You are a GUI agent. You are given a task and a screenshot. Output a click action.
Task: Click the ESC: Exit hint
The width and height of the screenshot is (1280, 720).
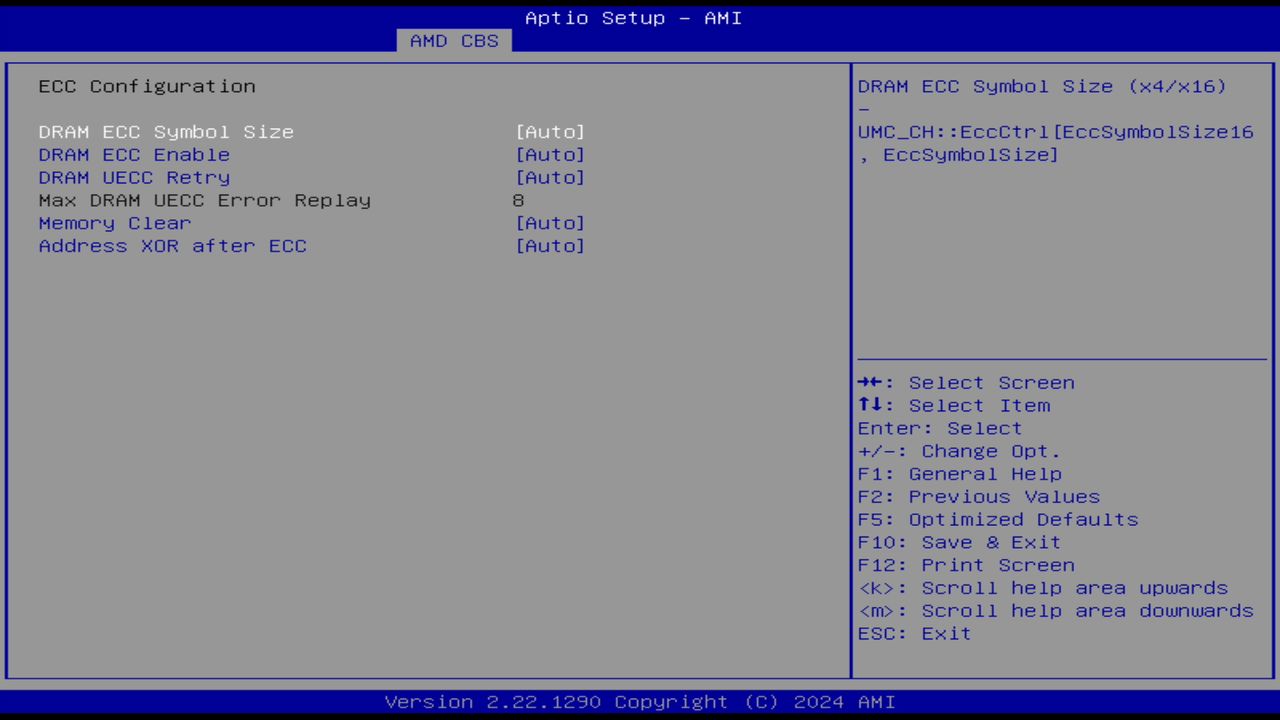(914, 634)
